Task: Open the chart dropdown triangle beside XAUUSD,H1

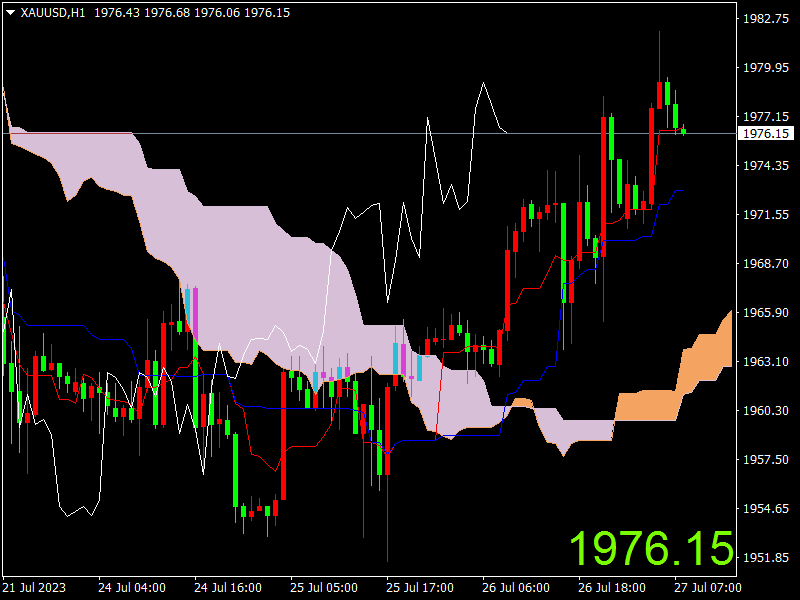Action: pos(10,13)
